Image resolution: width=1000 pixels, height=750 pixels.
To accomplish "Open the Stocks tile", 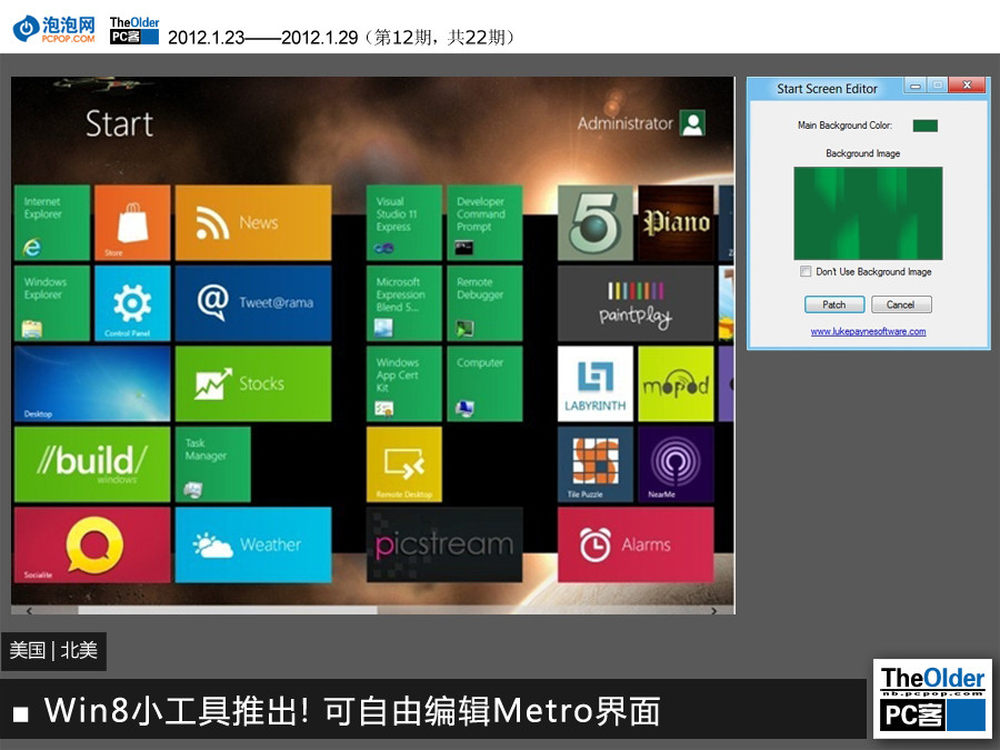I will [x=253, y=384].
